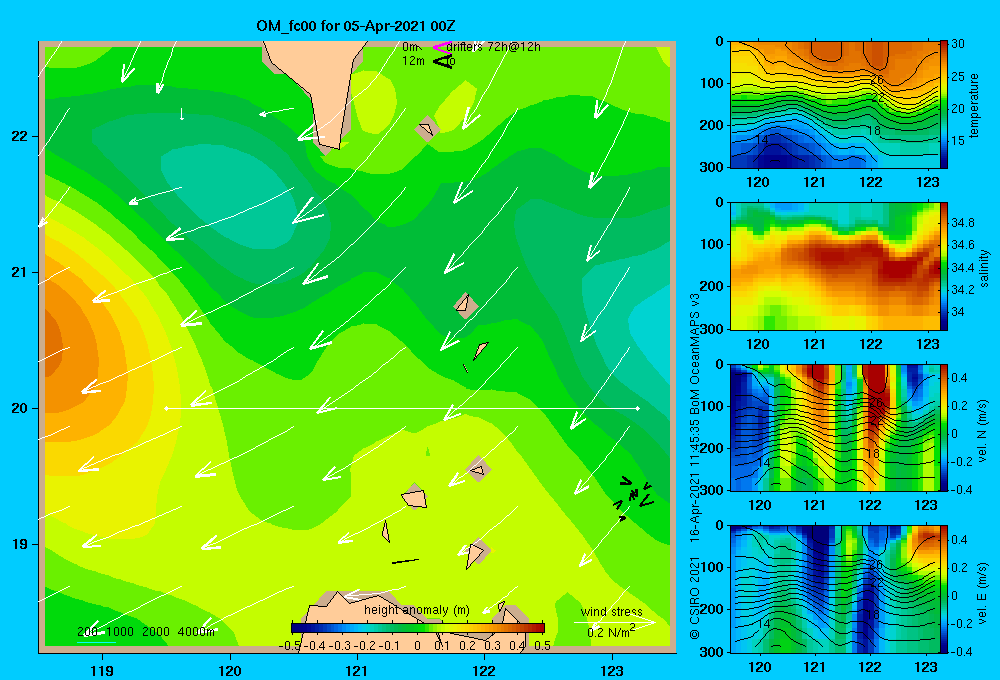Click latitude label 22 on main map

click(x=20, y=137)
